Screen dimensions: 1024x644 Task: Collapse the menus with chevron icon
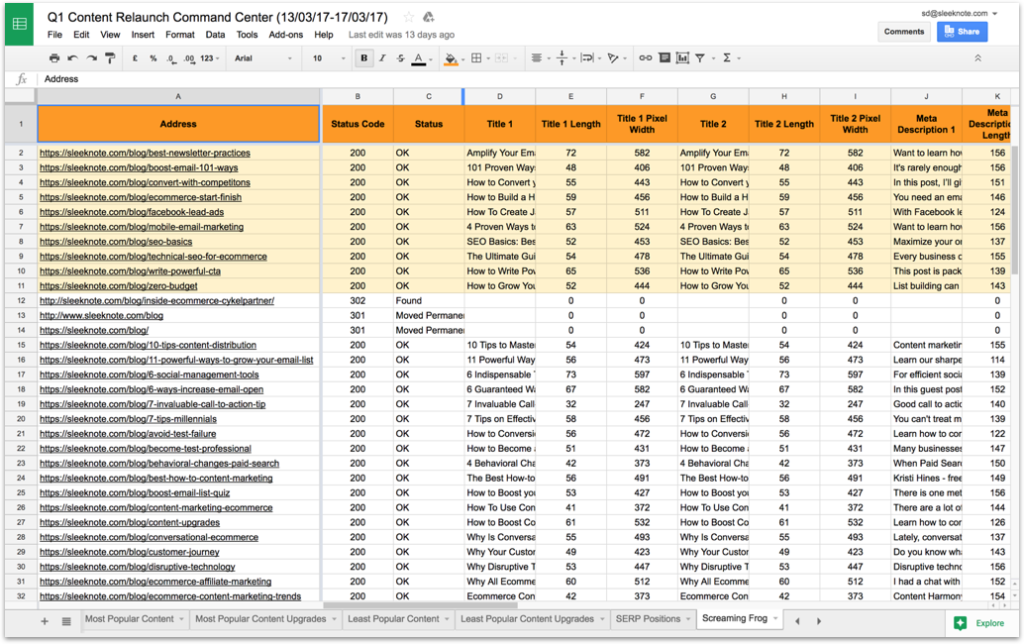pos(978,58)
